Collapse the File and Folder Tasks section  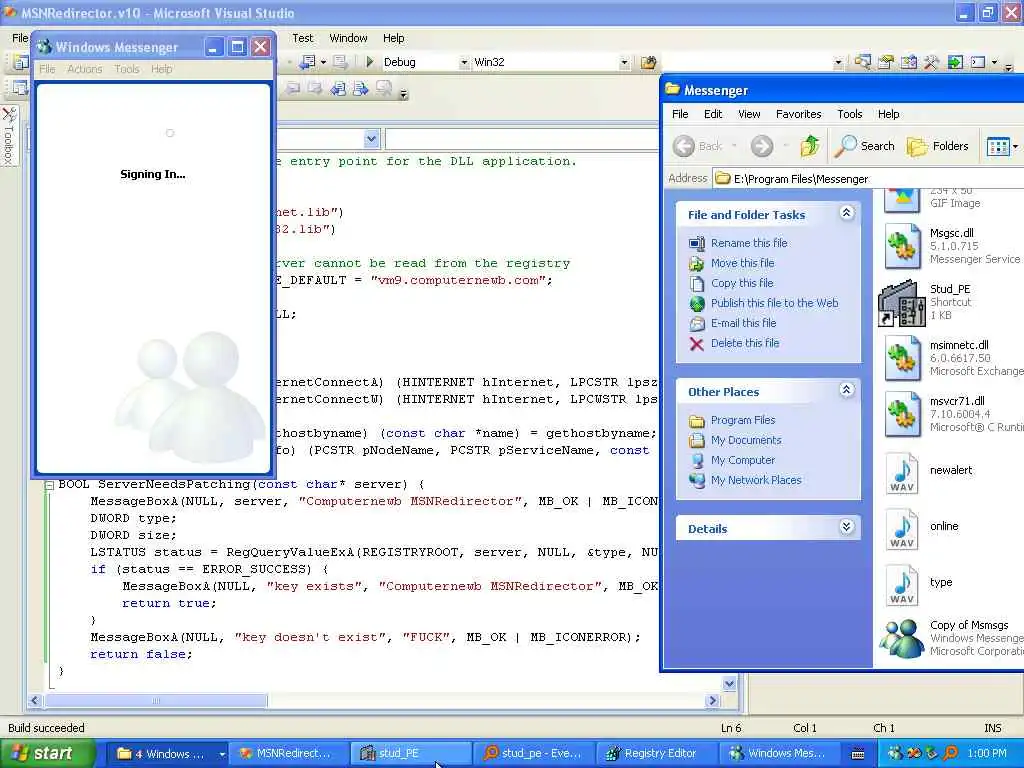(x=846, y=213)
